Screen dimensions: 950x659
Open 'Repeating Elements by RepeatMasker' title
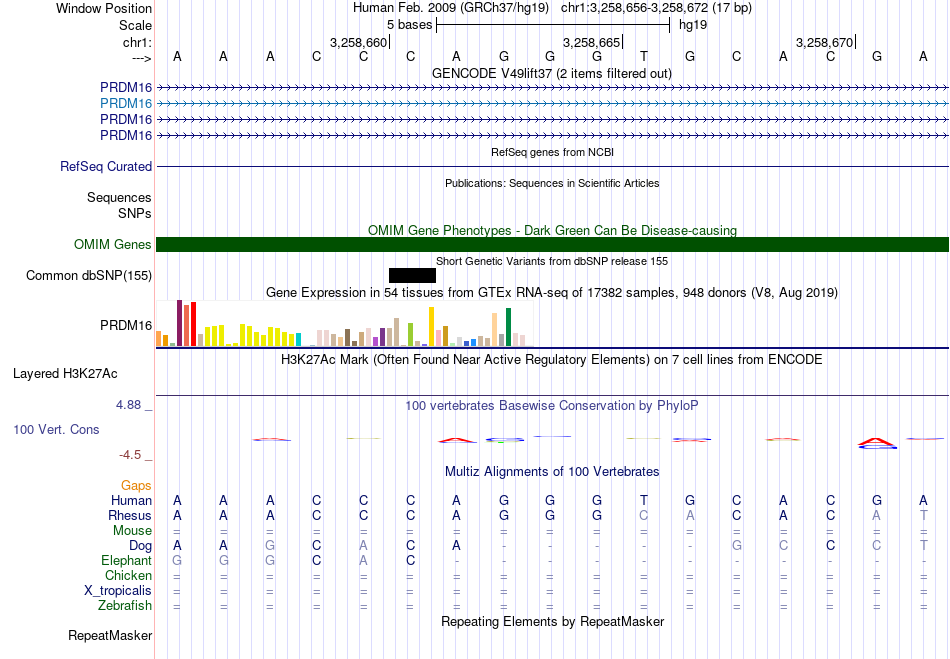552,622
